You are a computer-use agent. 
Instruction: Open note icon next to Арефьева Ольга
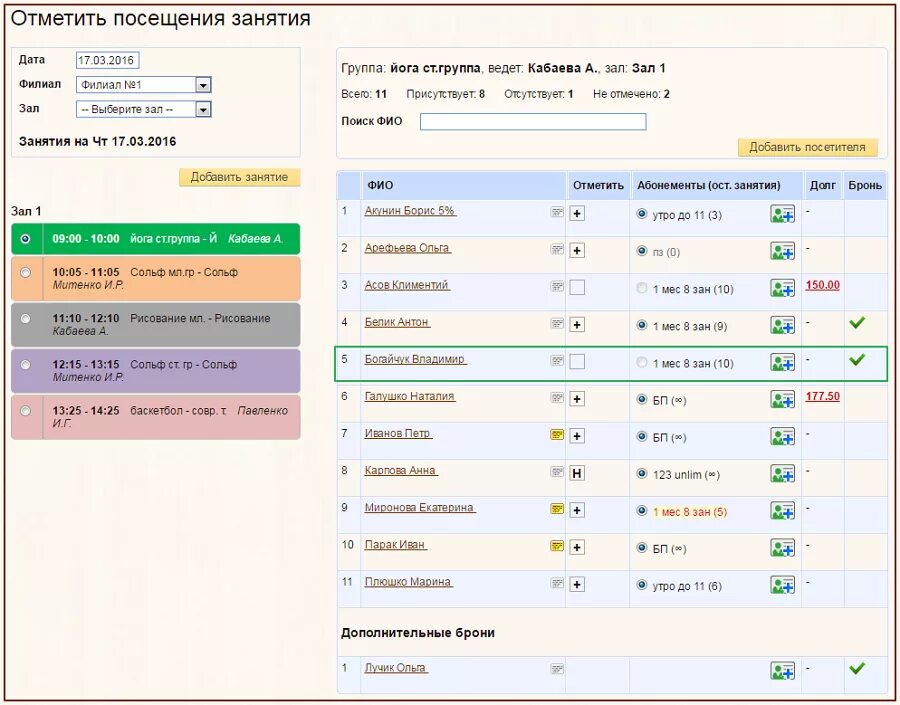click(557, 249)
